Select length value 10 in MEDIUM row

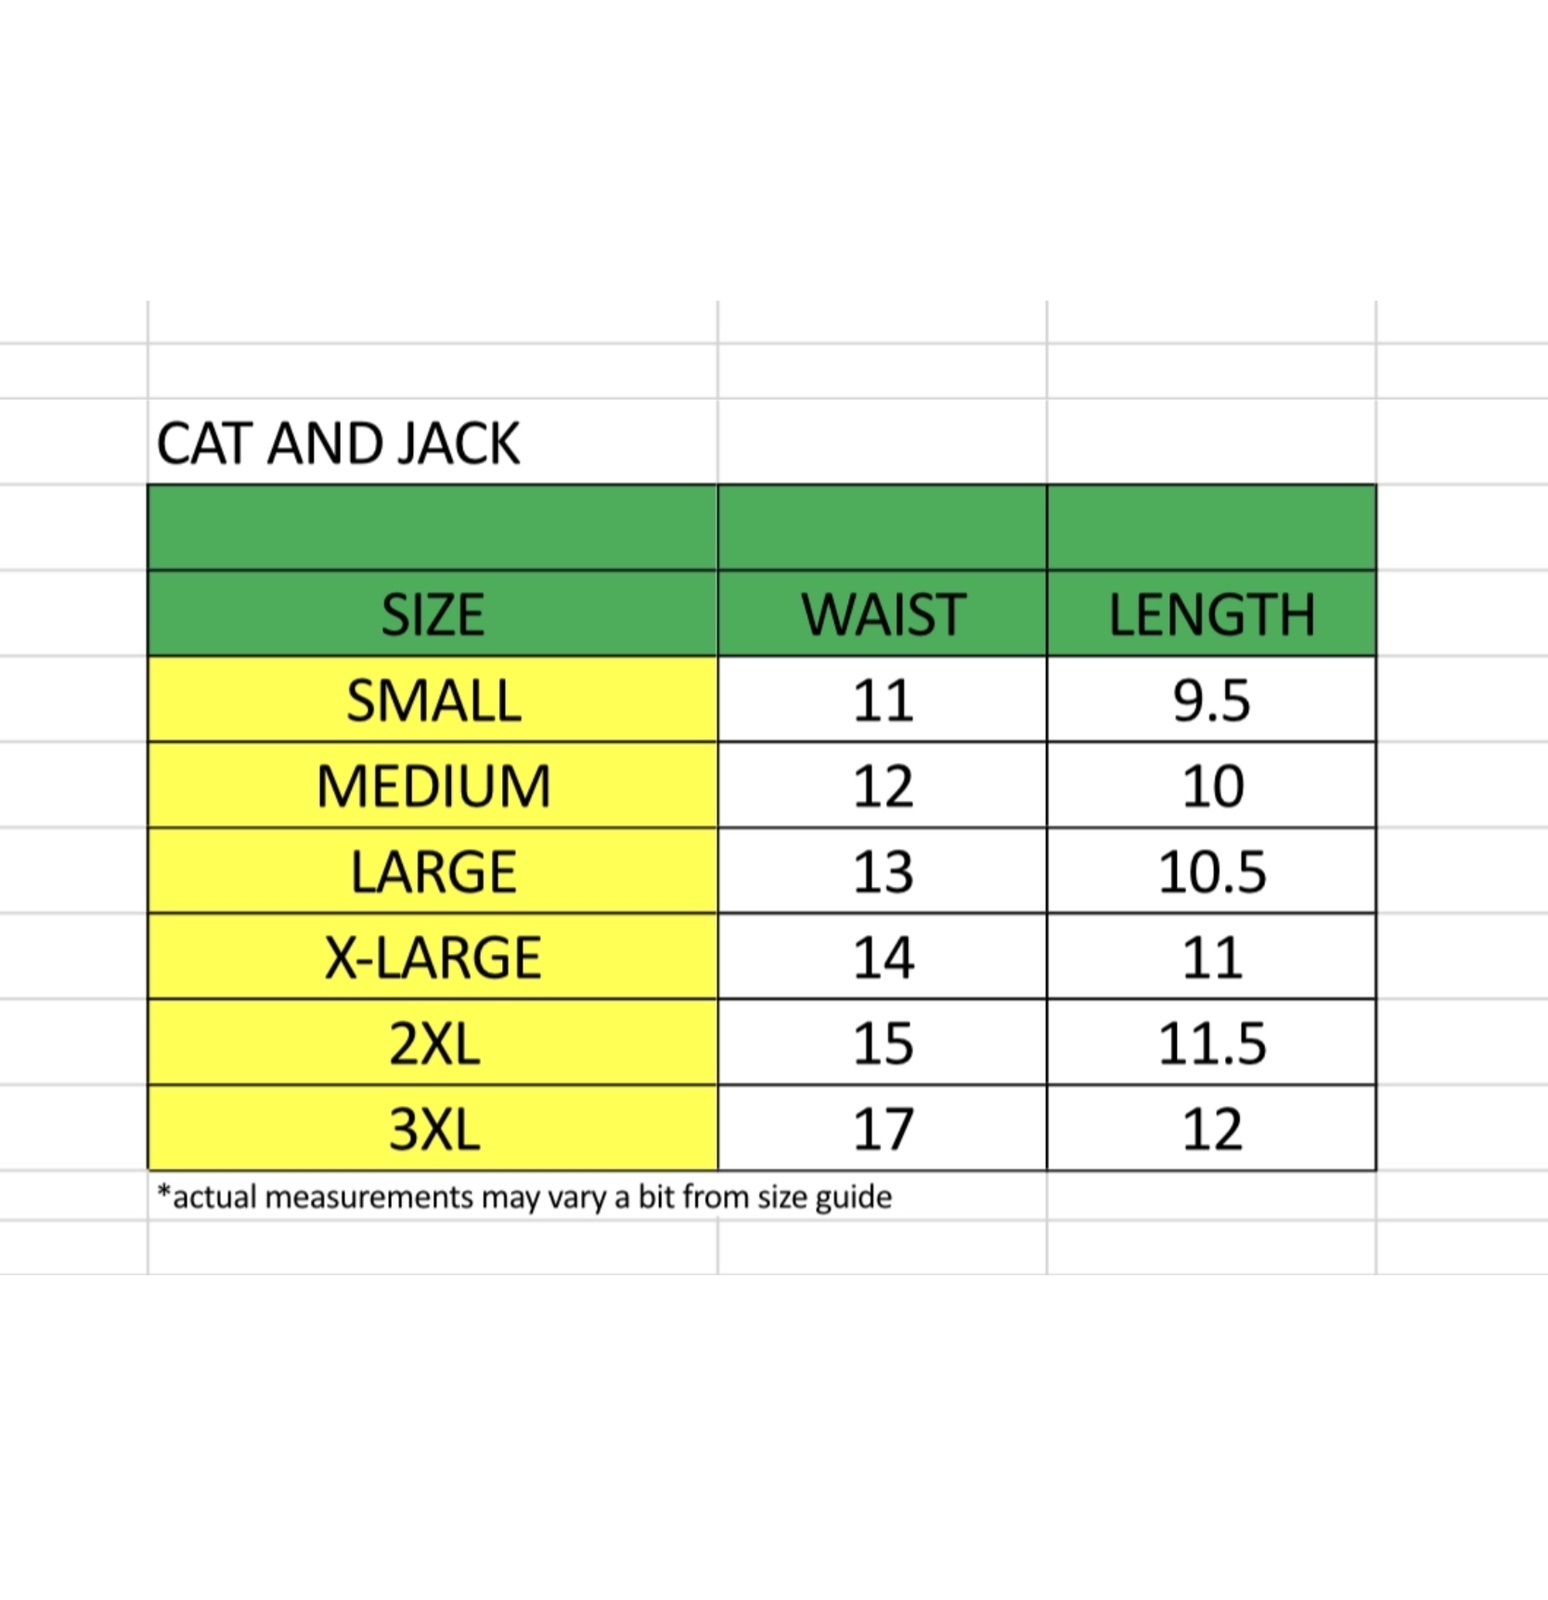tap(1211, 786)
